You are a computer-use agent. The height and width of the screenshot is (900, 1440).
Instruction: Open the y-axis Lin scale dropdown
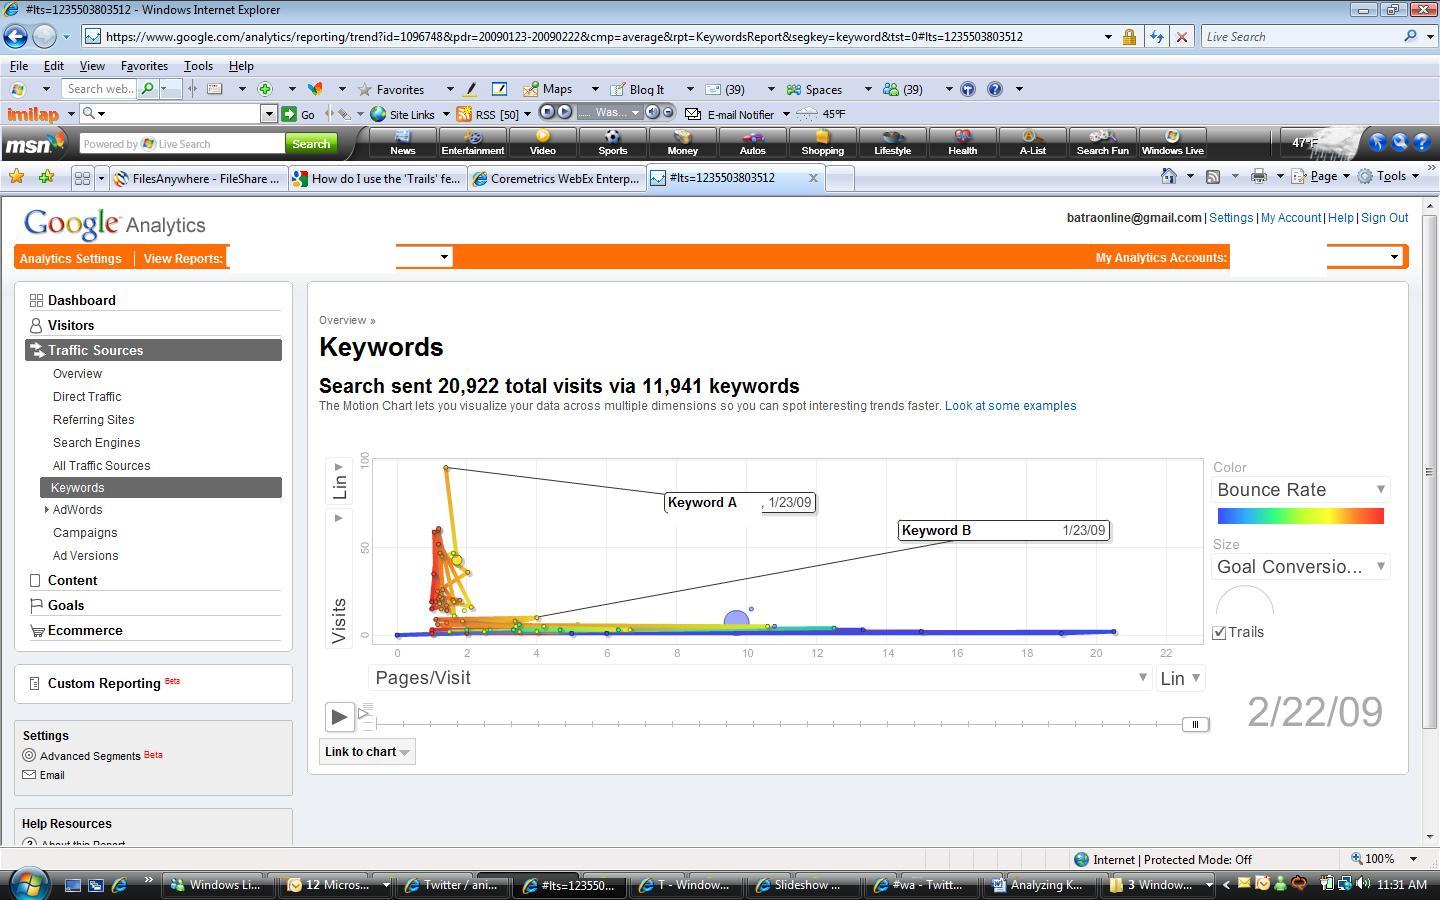coord(339,482)
